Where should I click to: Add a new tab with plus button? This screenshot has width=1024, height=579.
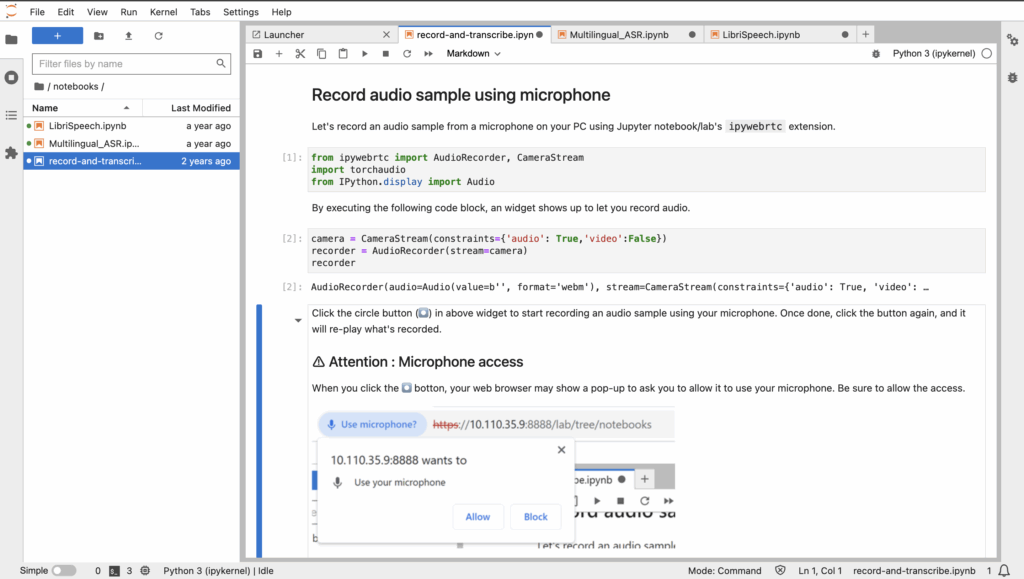(866, 34)
